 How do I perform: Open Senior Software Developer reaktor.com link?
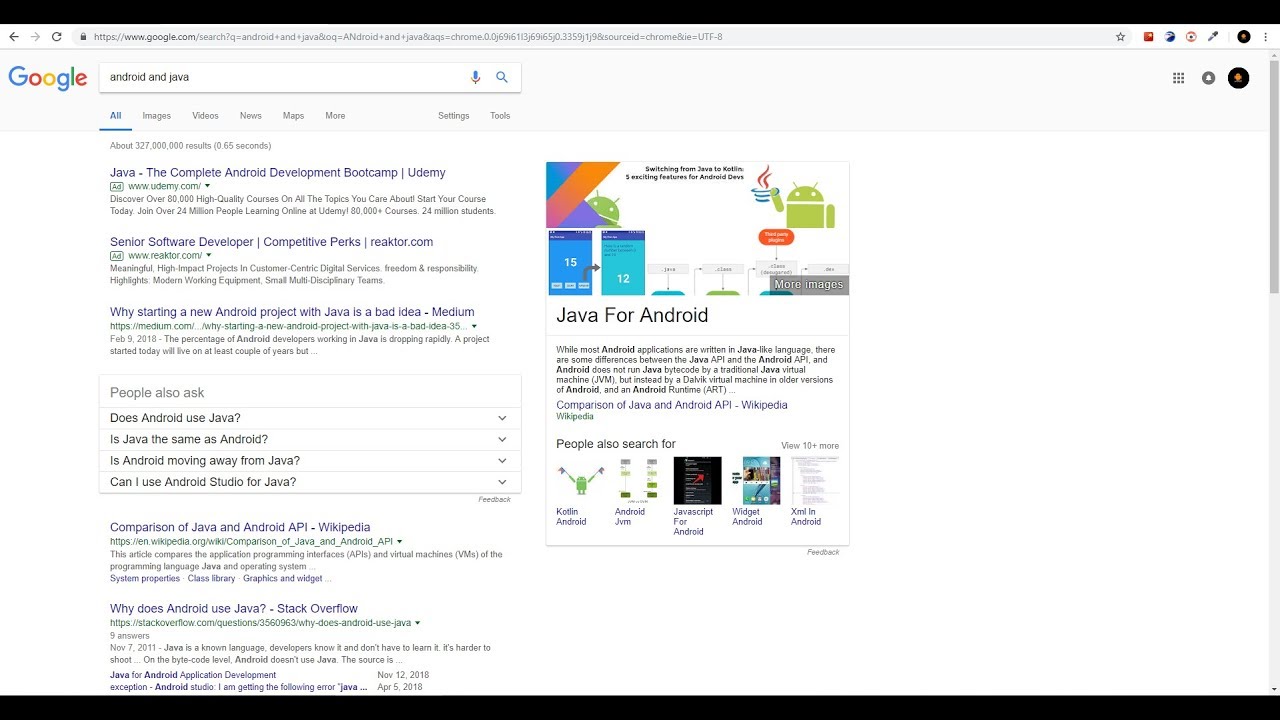tap(271, 242)
